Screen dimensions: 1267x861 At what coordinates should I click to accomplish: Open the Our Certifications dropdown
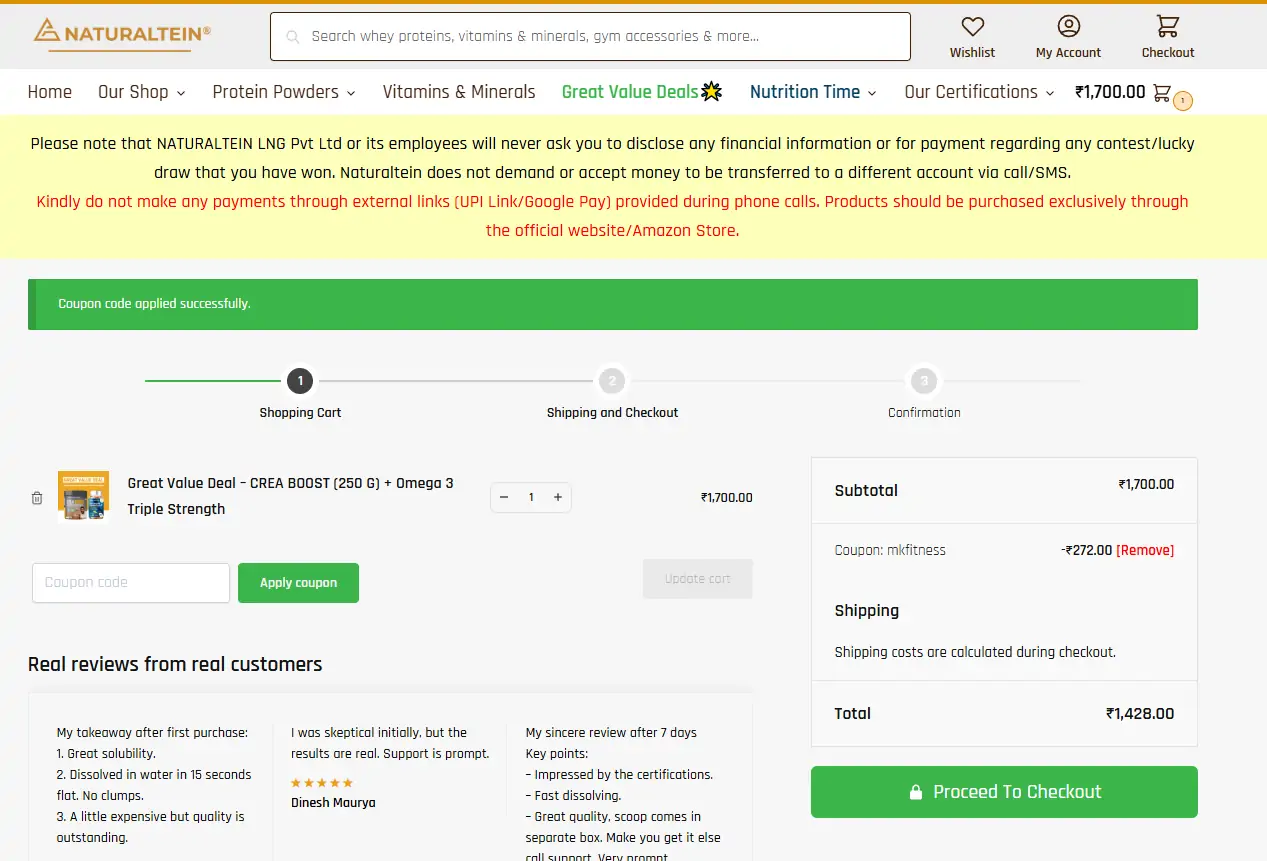click(978, 91)
